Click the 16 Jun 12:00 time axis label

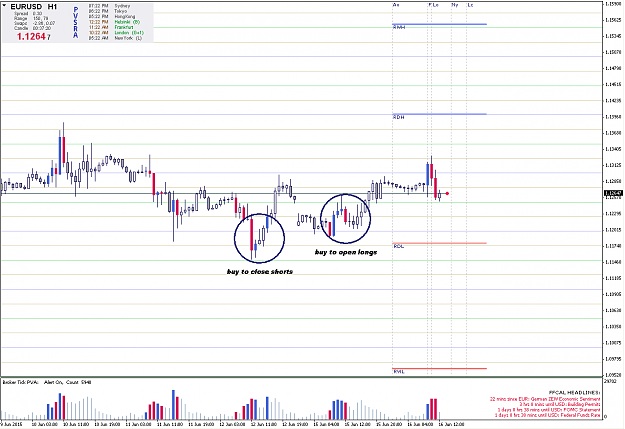pyautogui.click(x=451, y=424)
